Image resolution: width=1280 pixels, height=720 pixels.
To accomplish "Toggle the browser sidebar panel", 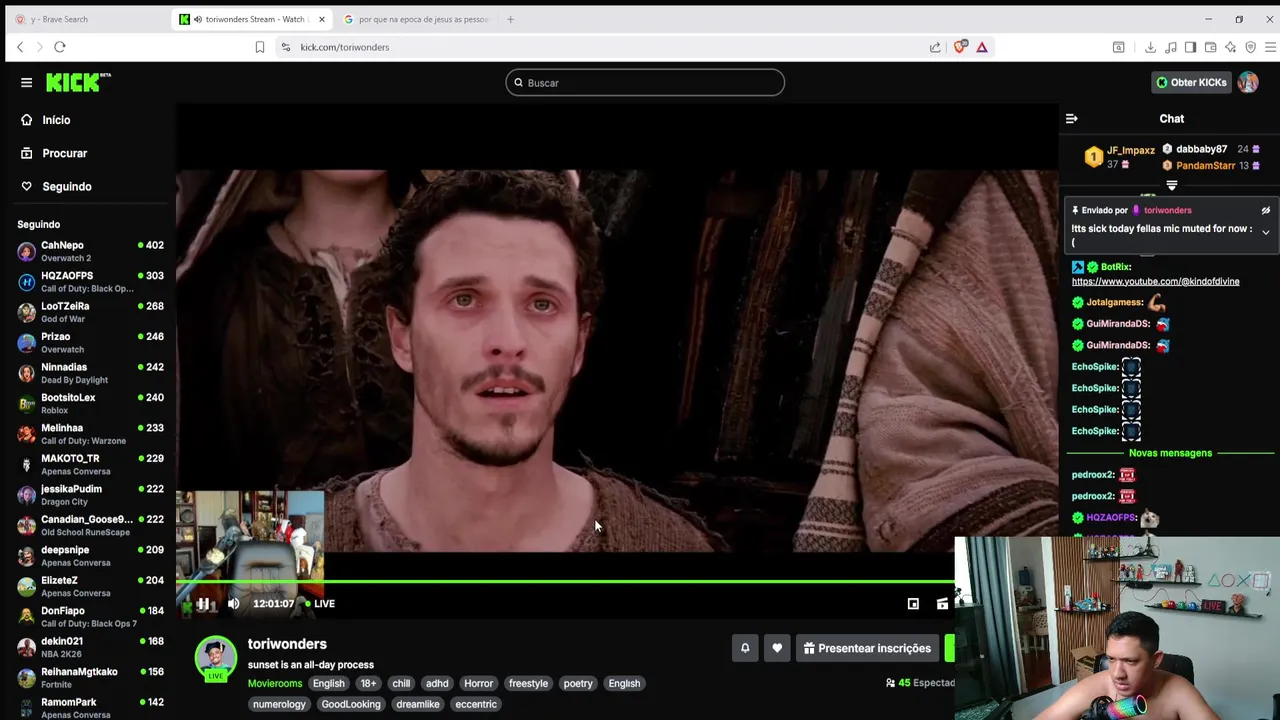I will (1190, 47).
